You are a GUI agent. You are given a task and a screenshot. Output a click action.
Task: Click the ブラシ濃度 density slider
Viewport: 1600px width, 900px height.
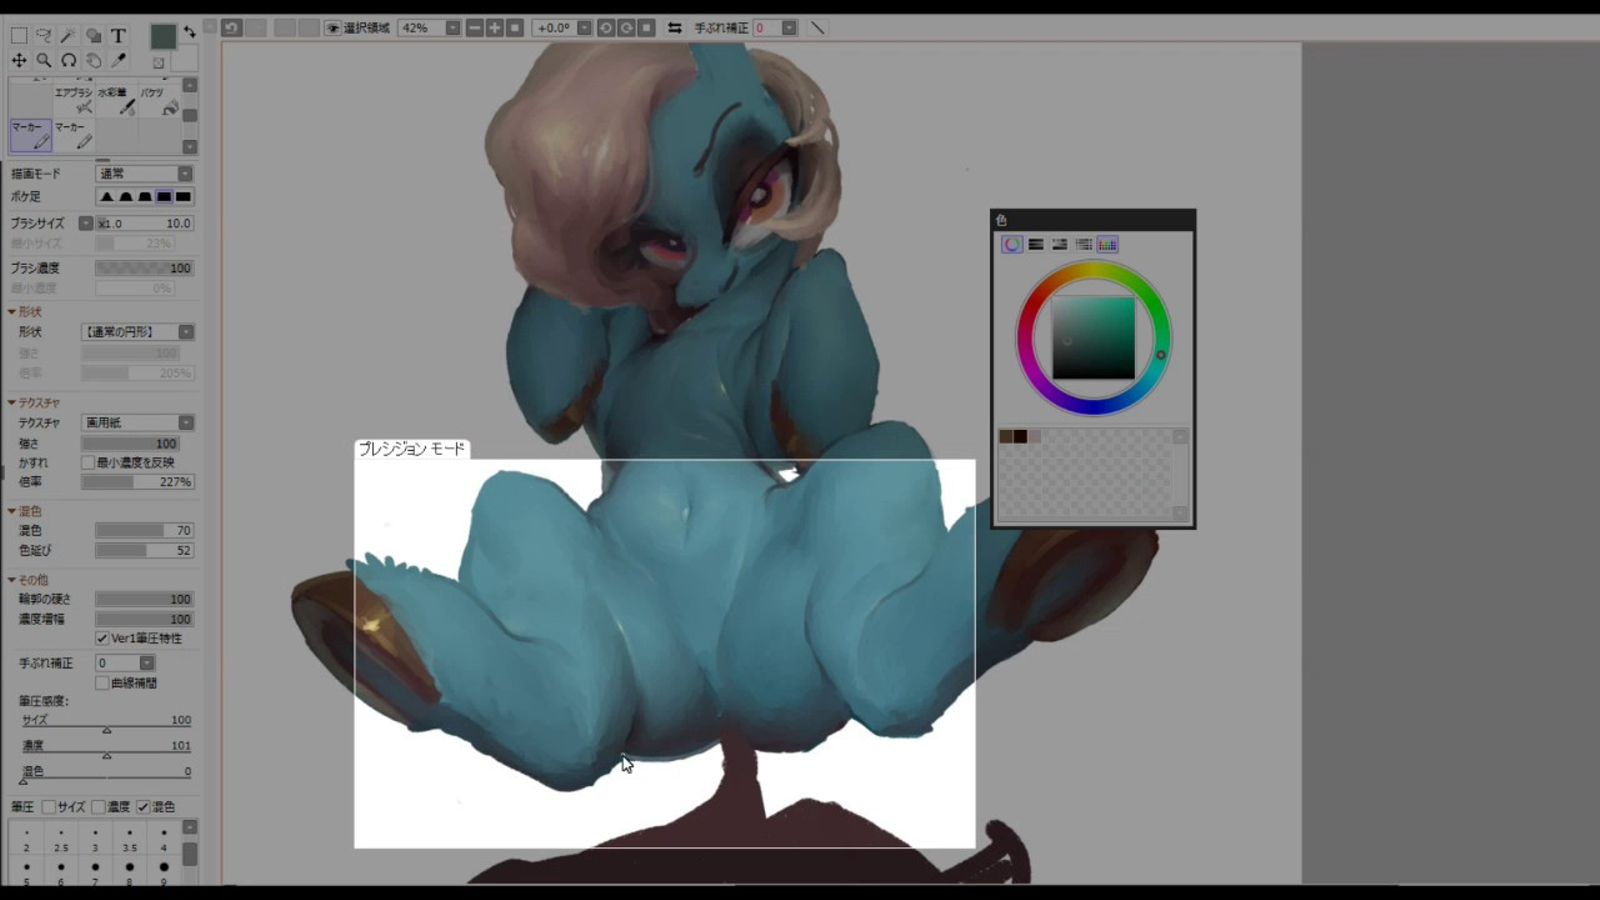[x=145, y=268]
